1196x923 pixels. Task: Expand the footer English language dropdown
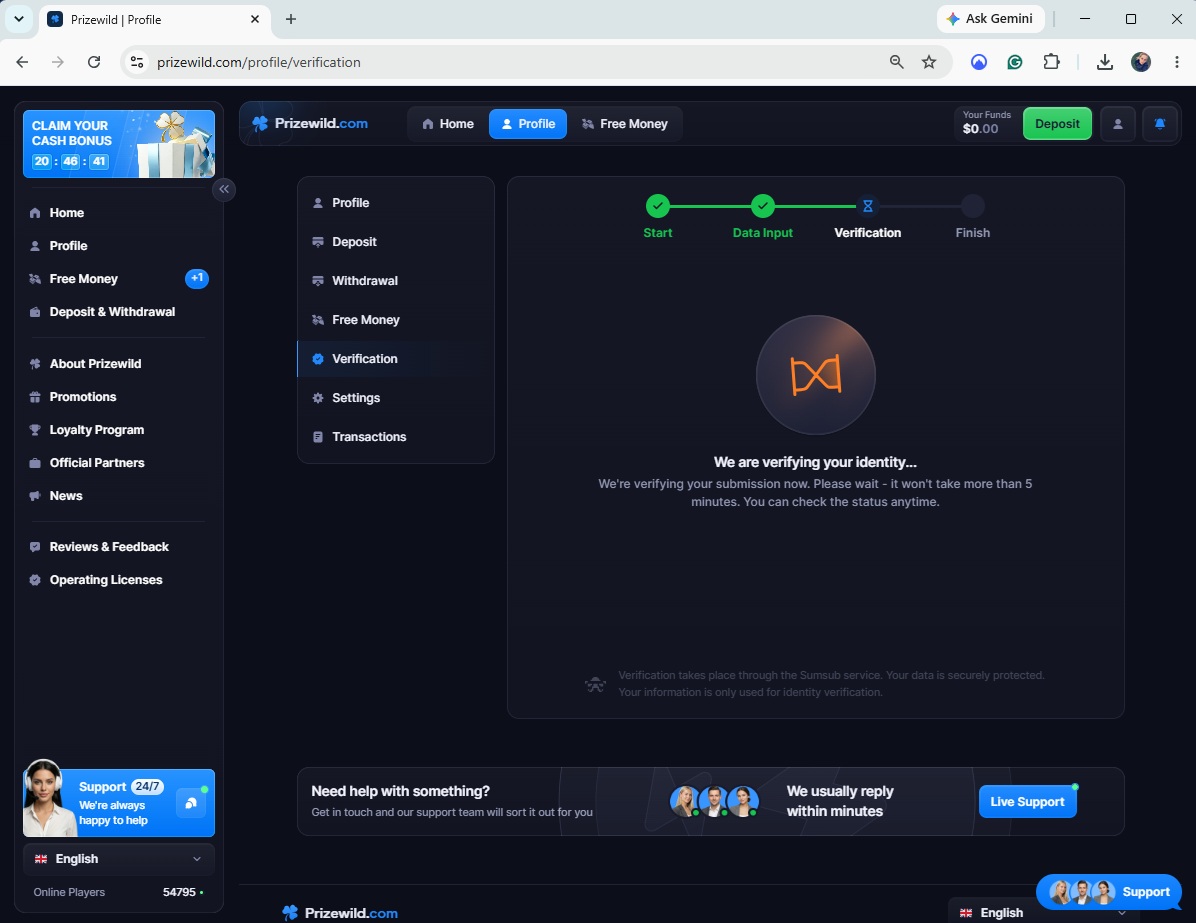point(1043,912)
